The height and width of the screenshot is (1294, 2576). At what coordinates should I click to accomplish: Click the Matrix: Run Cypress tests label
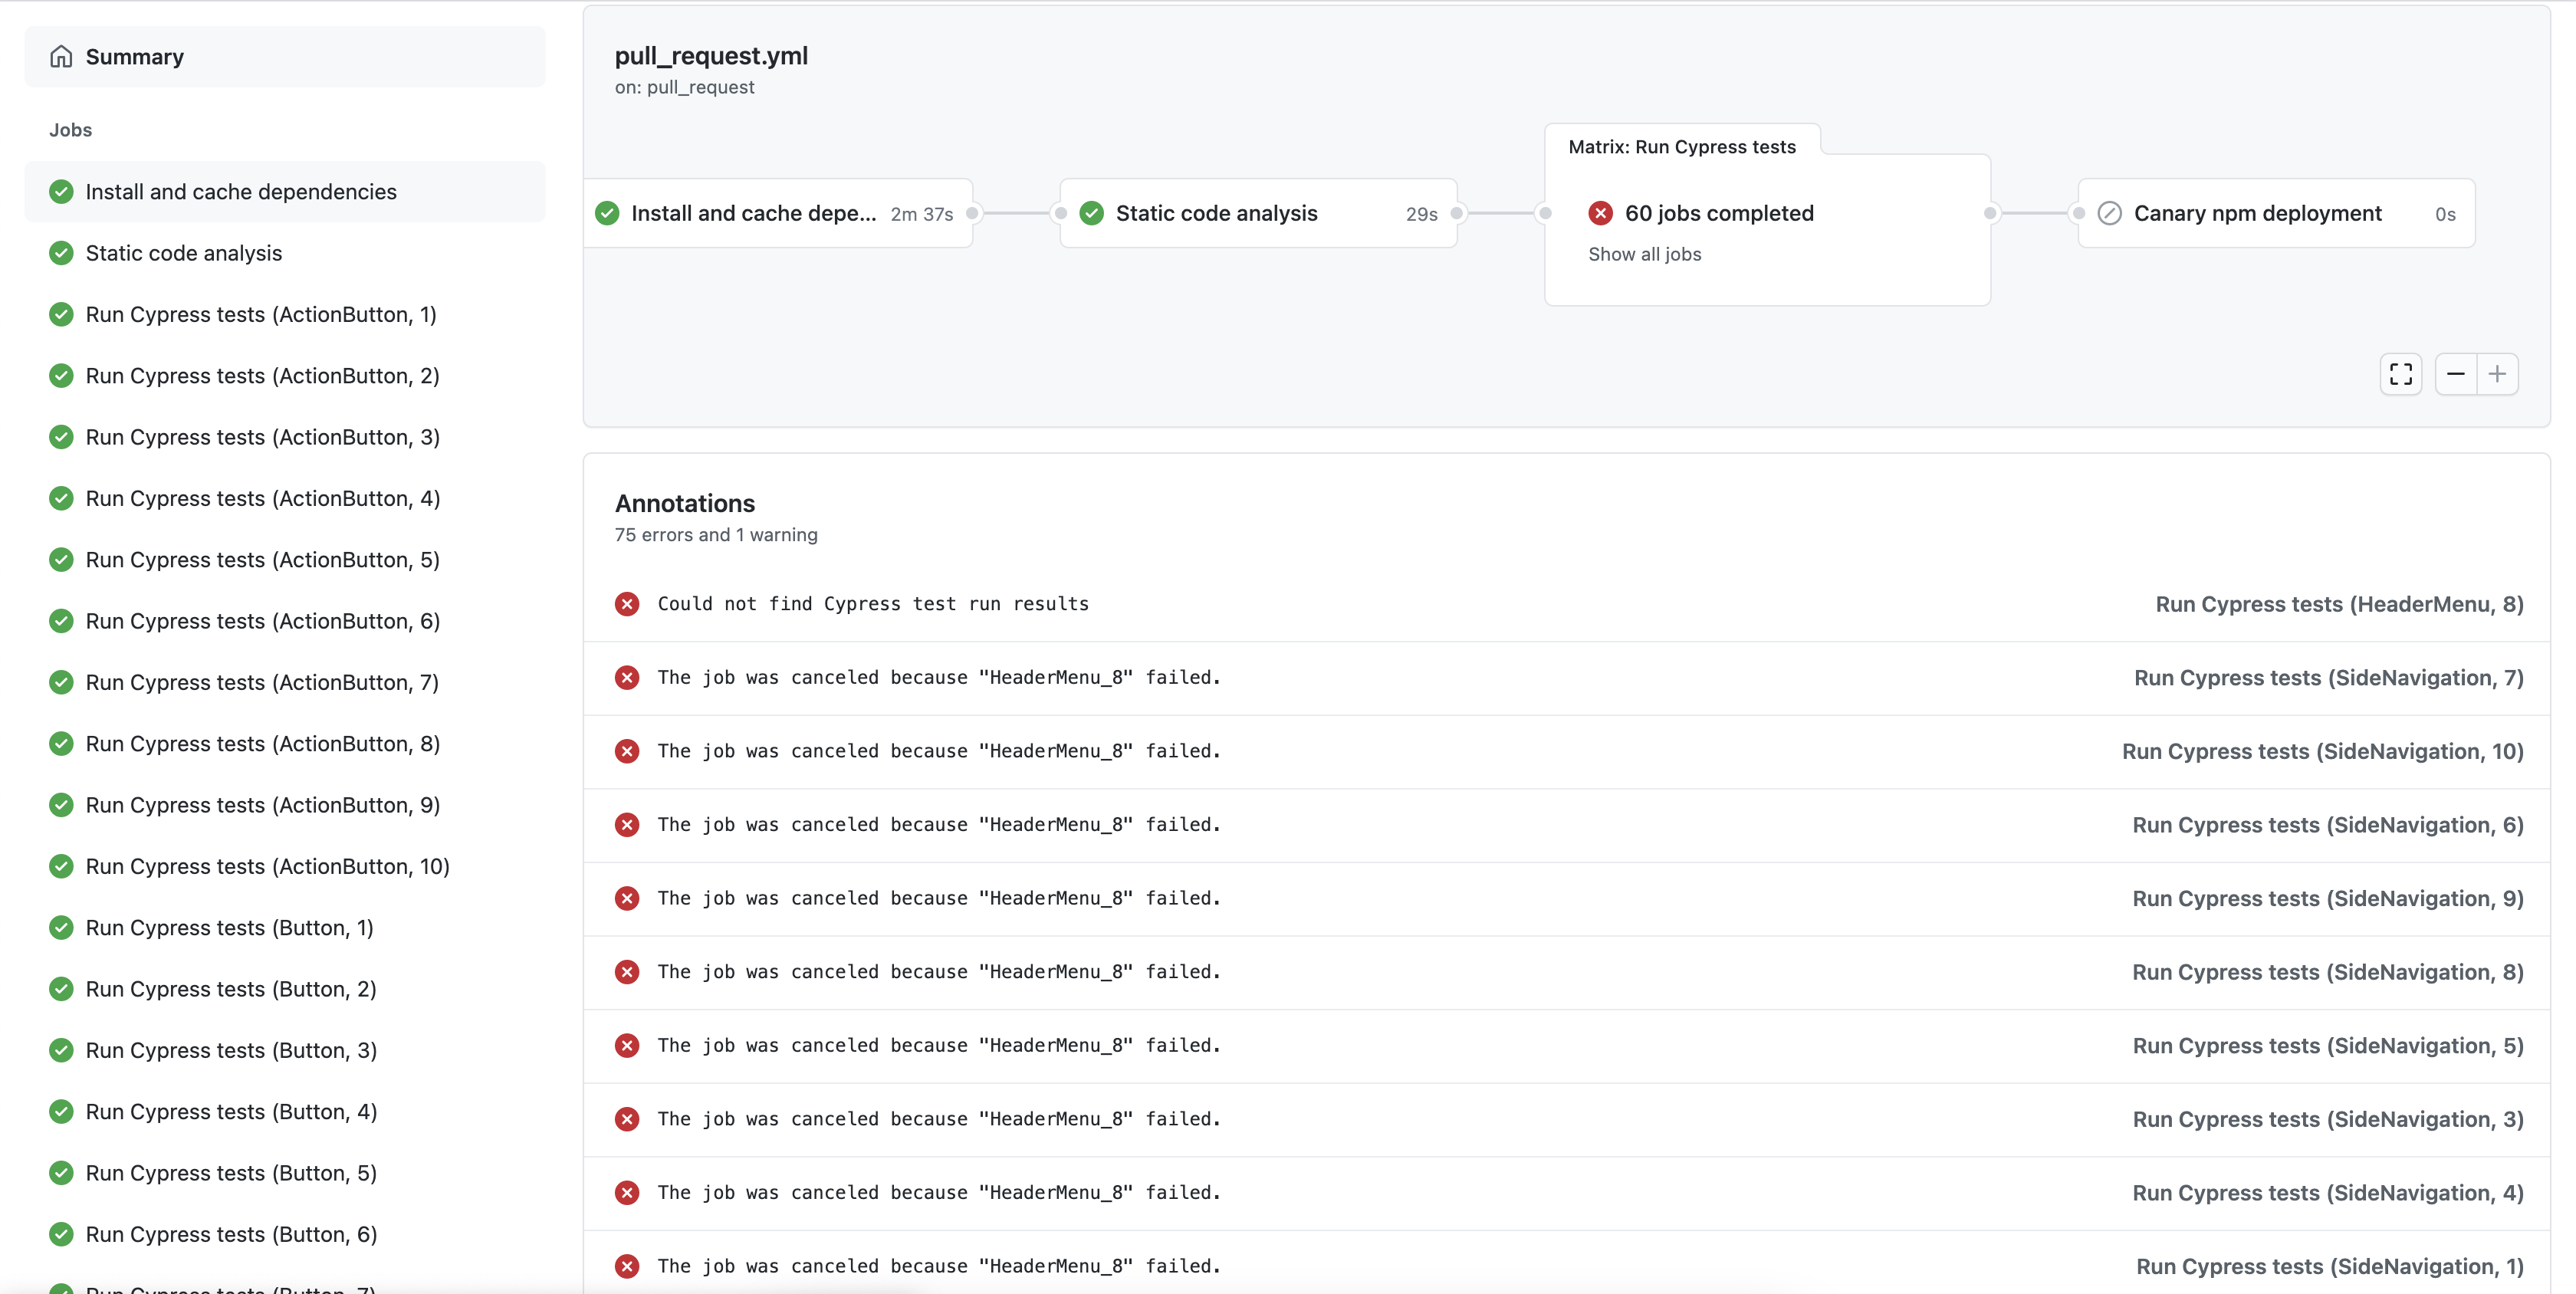tap(1682, 147)
